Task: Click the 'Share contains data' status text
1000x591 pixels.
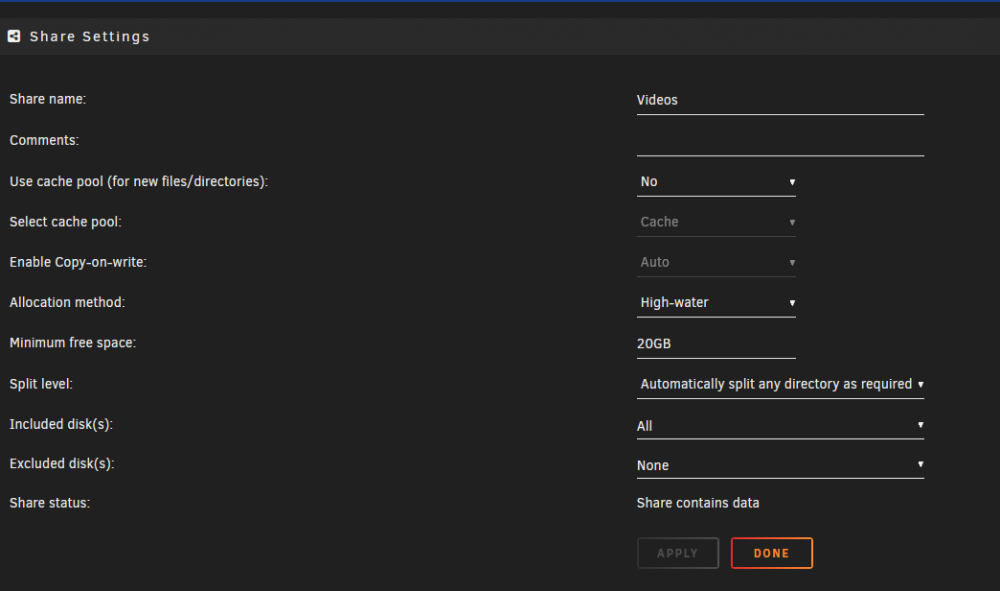Action: pos(698,503)
